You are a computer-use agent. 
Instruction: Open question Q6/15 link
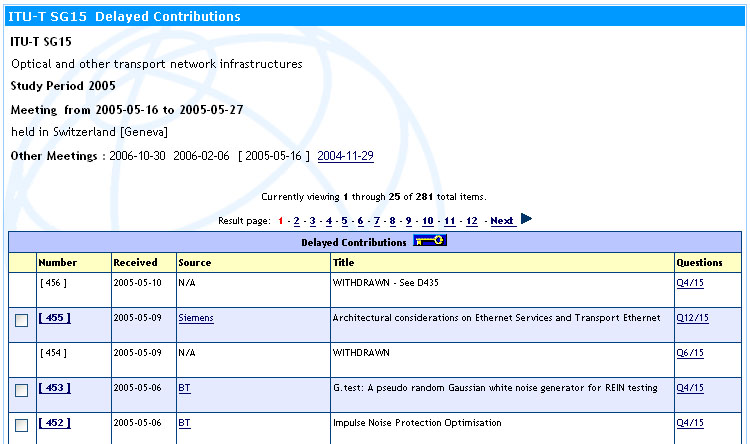[x=690, y=353]
